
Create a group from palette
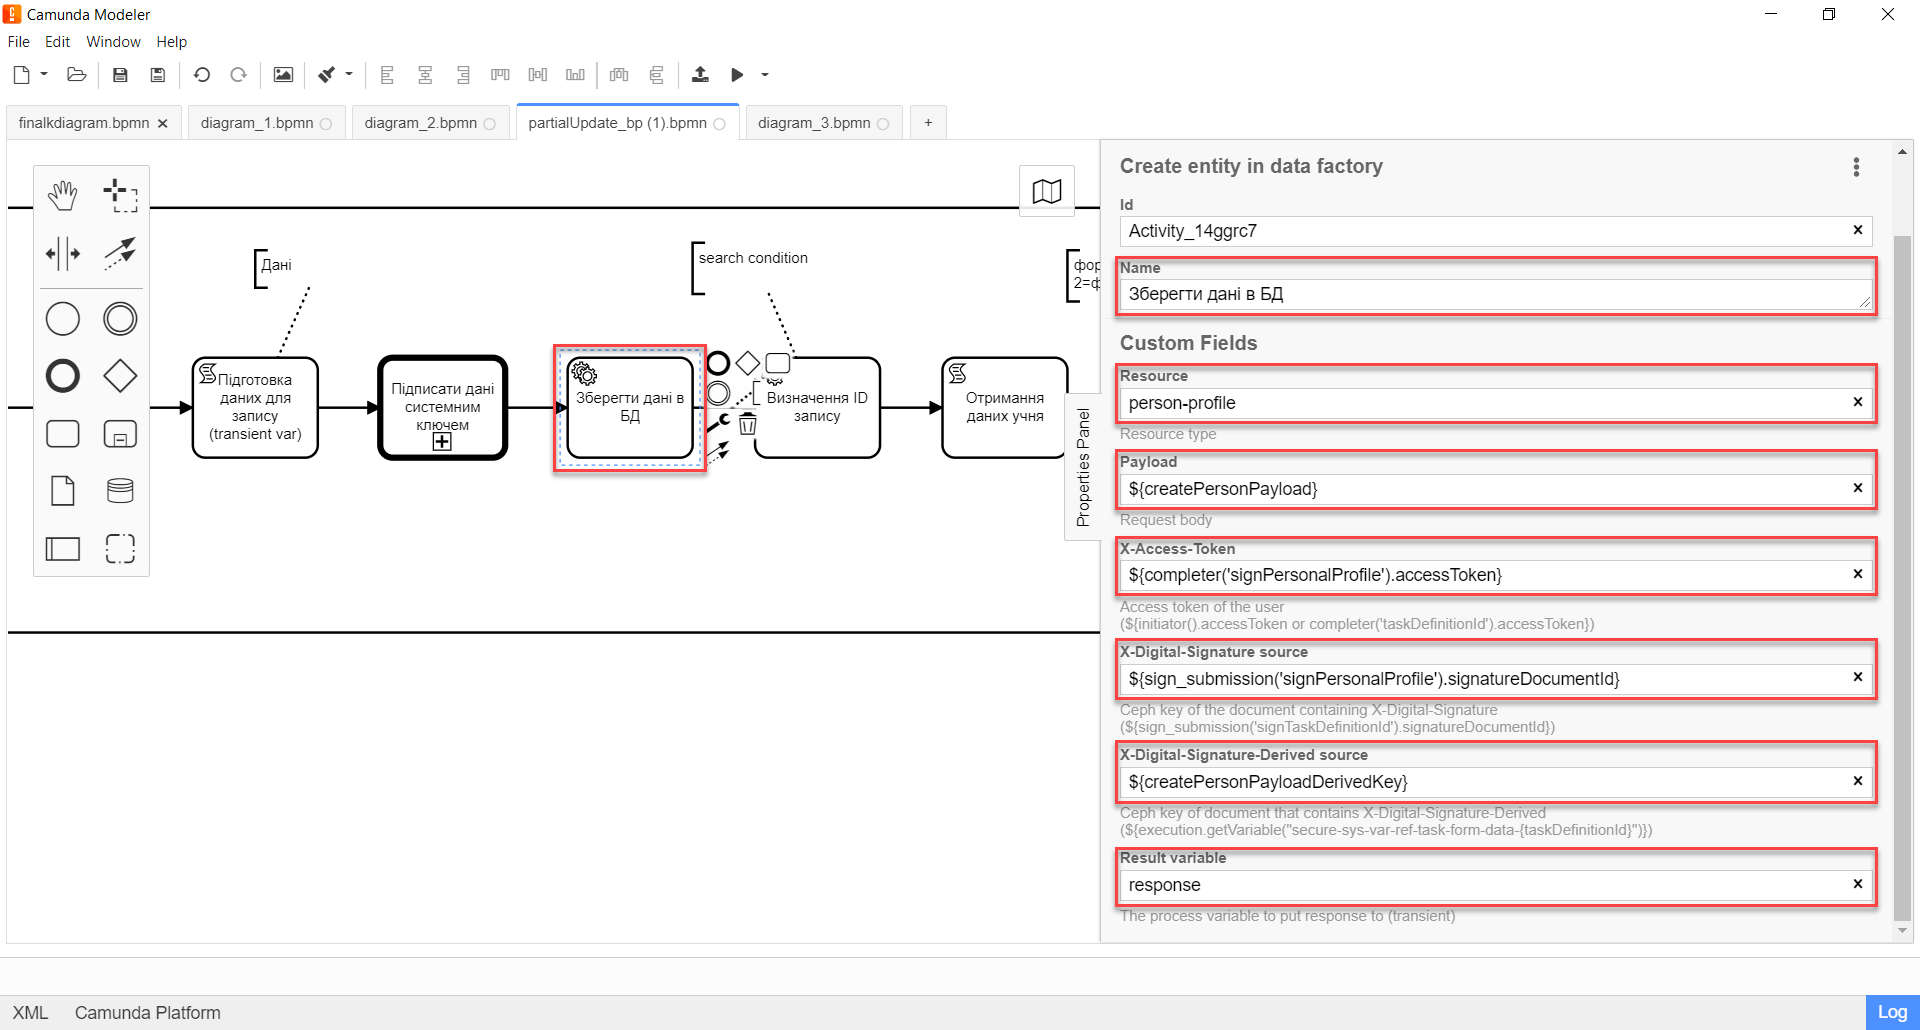point(120,548)
